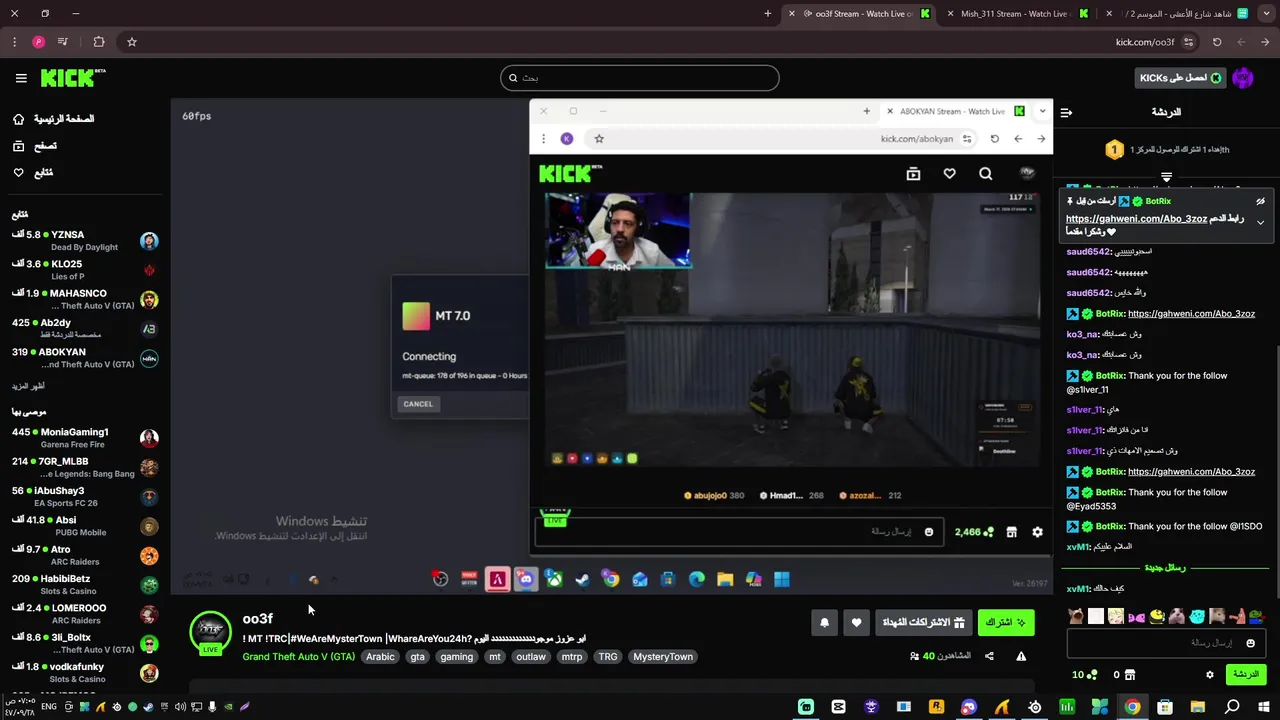The width and height of the screenshot is (1280, 720).
Task: Click the Windows search taskbar icon
Action: coord(1232,707)
